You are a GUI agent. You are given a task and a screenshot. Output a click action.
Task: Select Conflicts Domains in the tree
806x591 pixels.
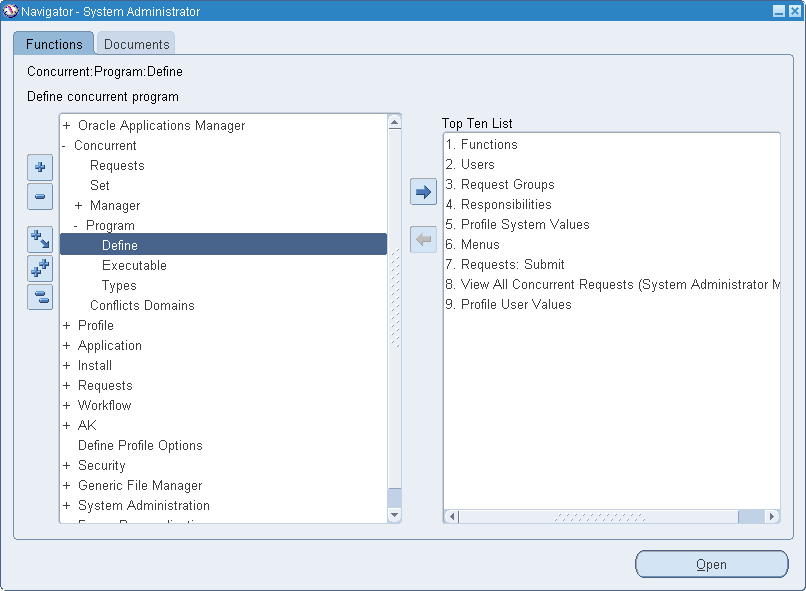[142, 305]
